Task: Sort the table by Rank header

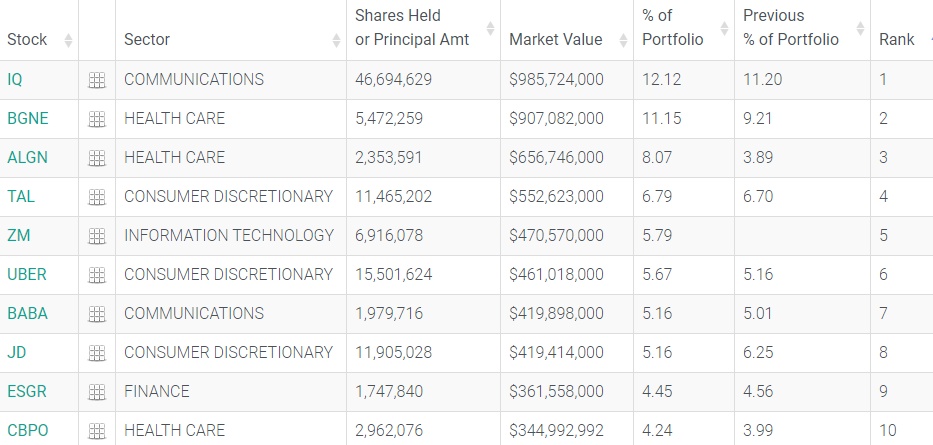Action: 897,40
